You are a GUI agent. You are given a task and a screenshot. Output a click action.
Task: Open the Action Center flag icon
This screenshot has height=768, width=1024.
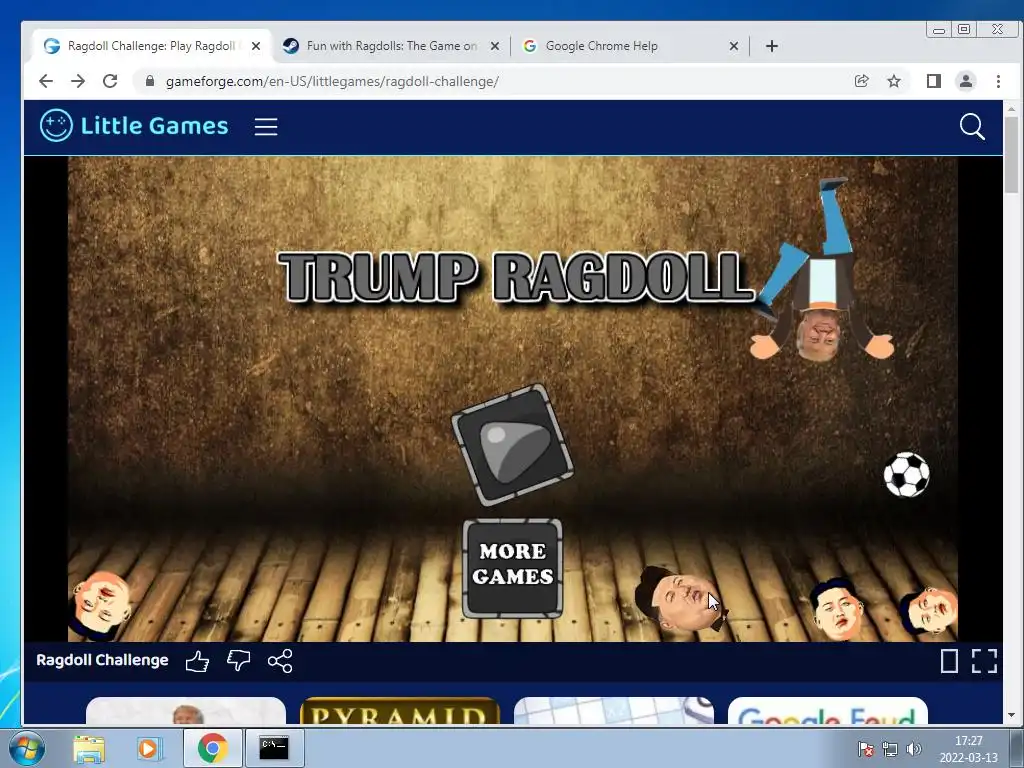pos(865,749)
